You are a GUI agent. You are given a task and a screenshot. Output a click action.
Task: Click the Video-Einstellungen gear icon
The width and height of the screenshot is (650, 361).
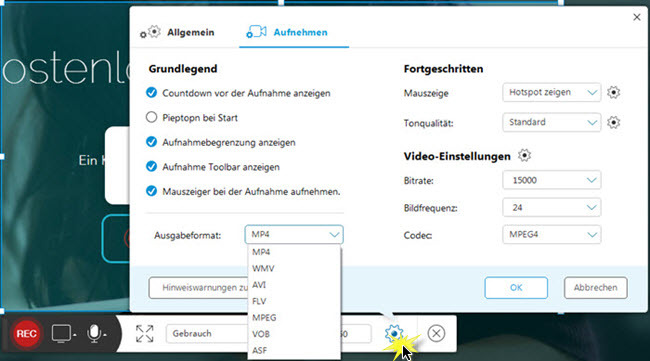point(524,156)
